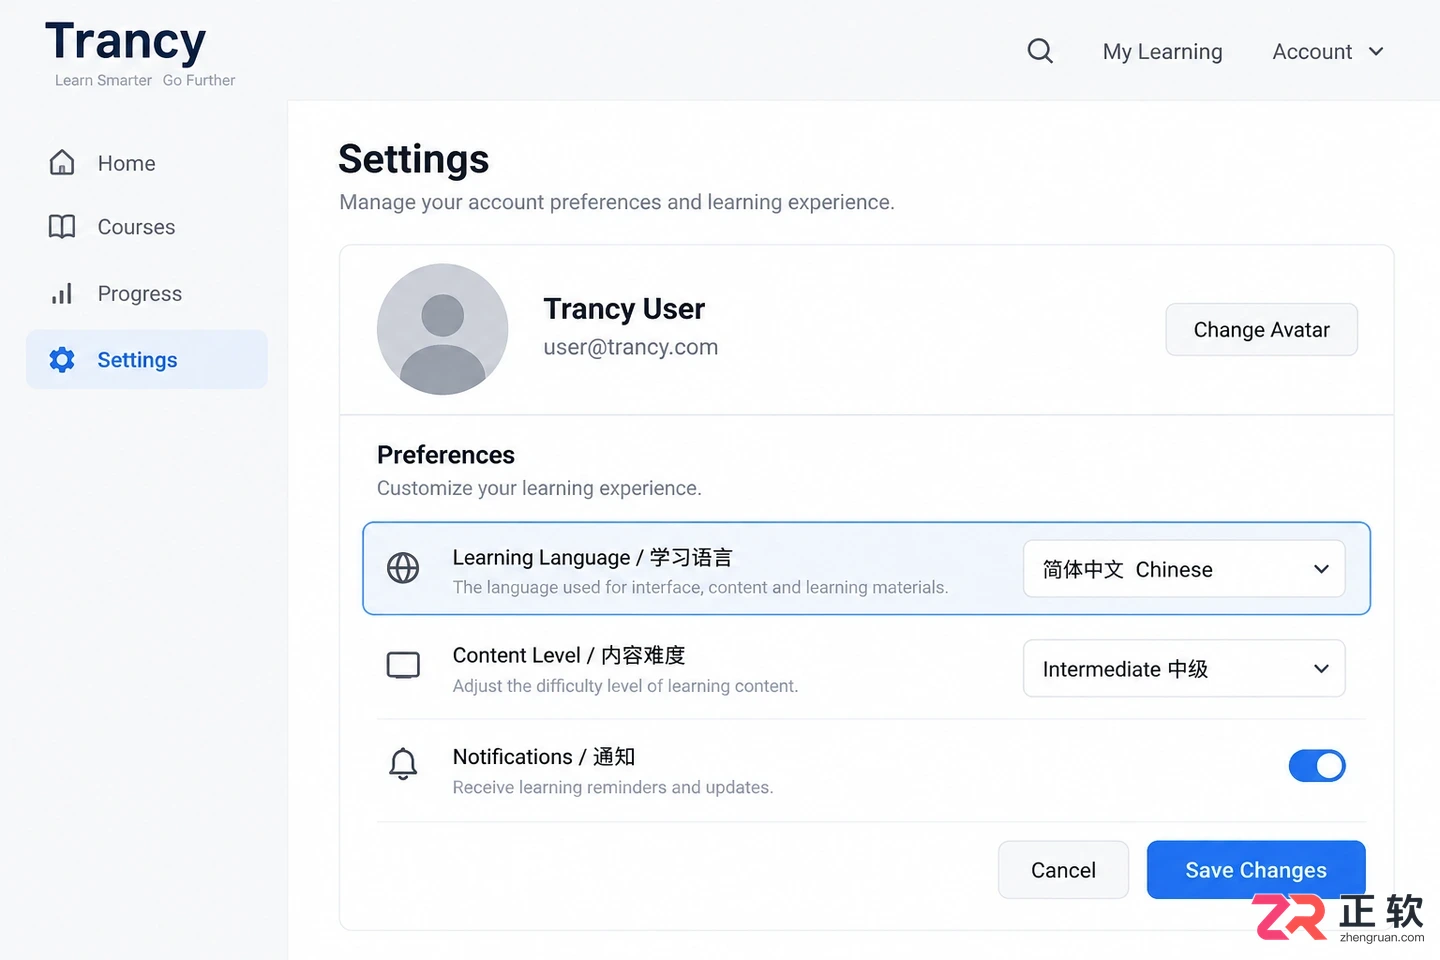This screenshot has height=960, width=1440.
Task: Click the Progress bar-chart icon
Action: (62, 294)
